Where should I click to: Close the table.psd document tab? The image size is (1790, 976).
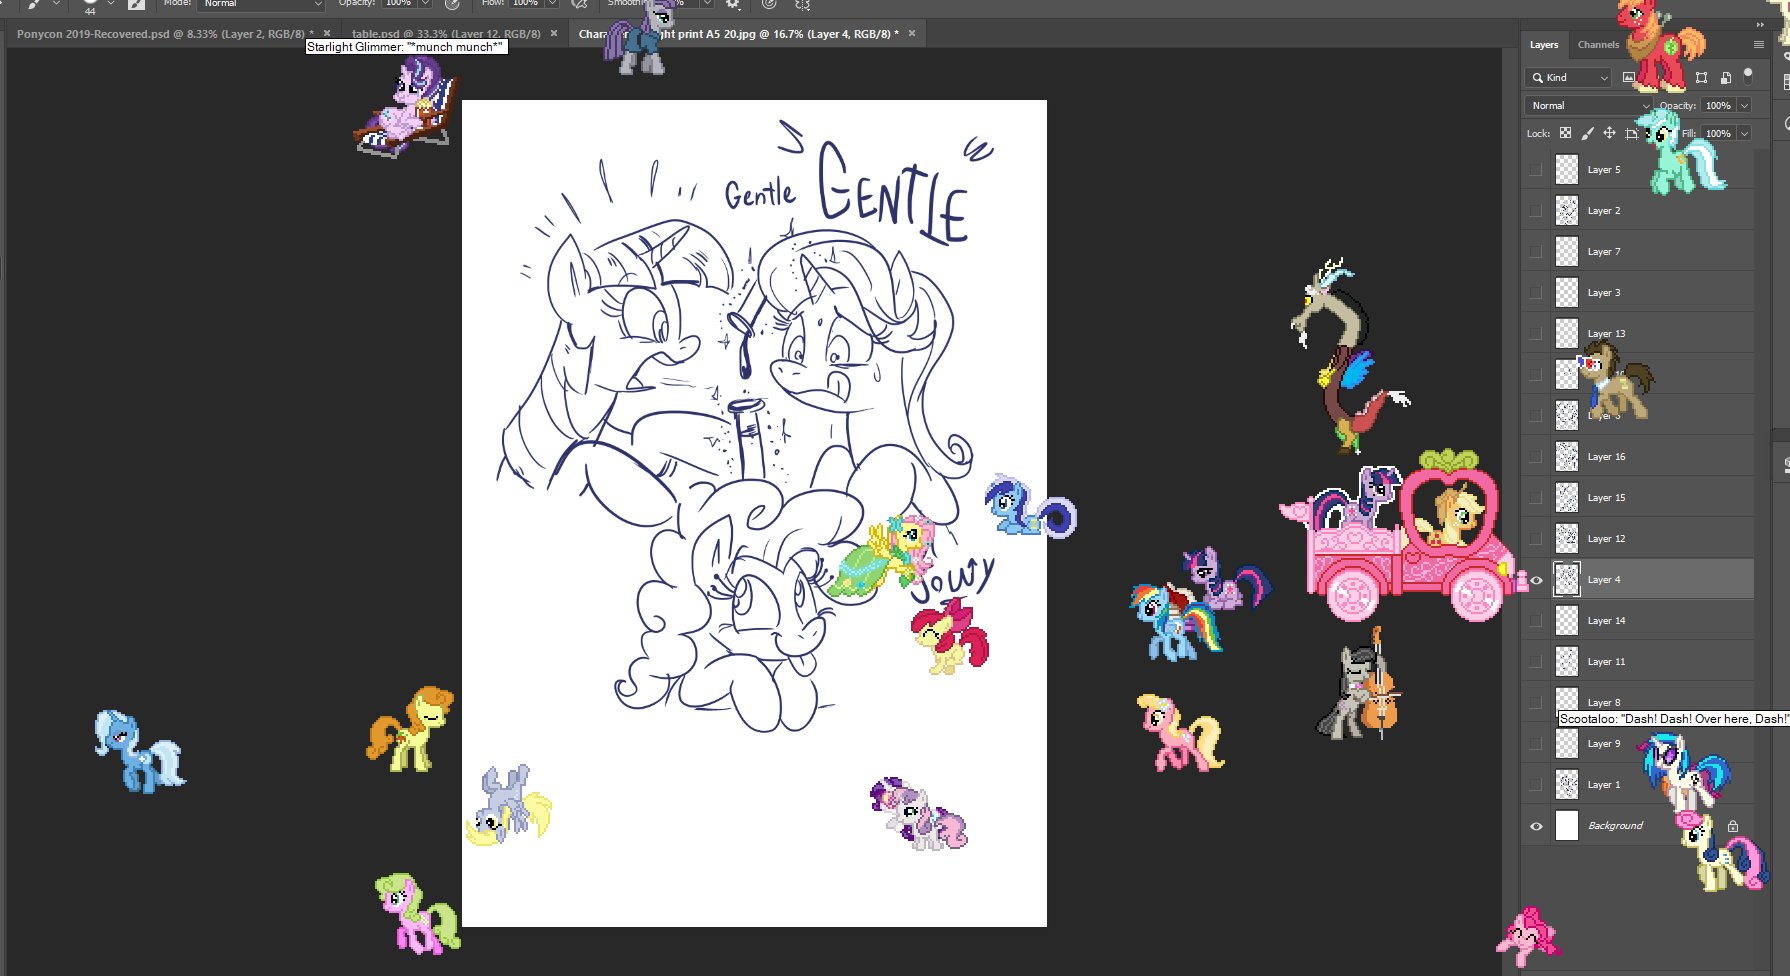tap(554, 34)
